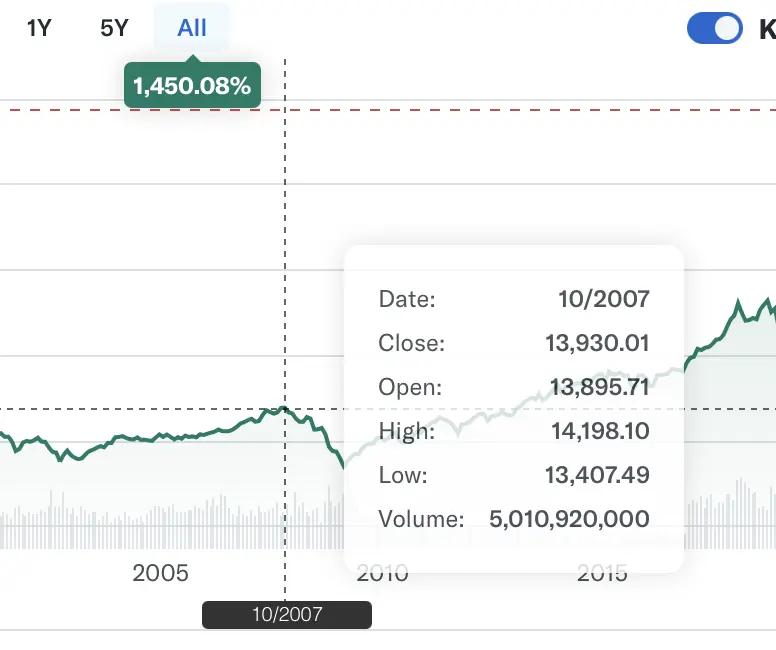Select the 1Y time range tab
This screenshot has width=776, height=650.
click(x=39, y=27)
